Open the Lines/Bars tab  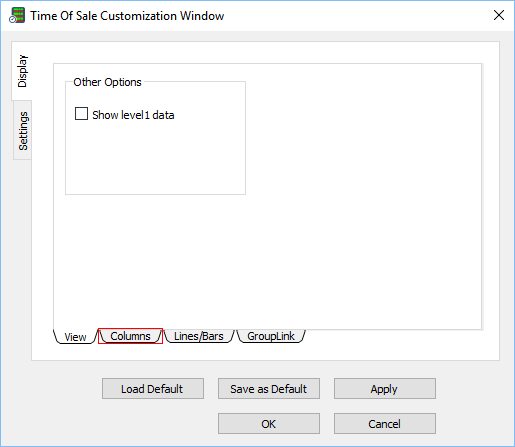coord(199,336)
